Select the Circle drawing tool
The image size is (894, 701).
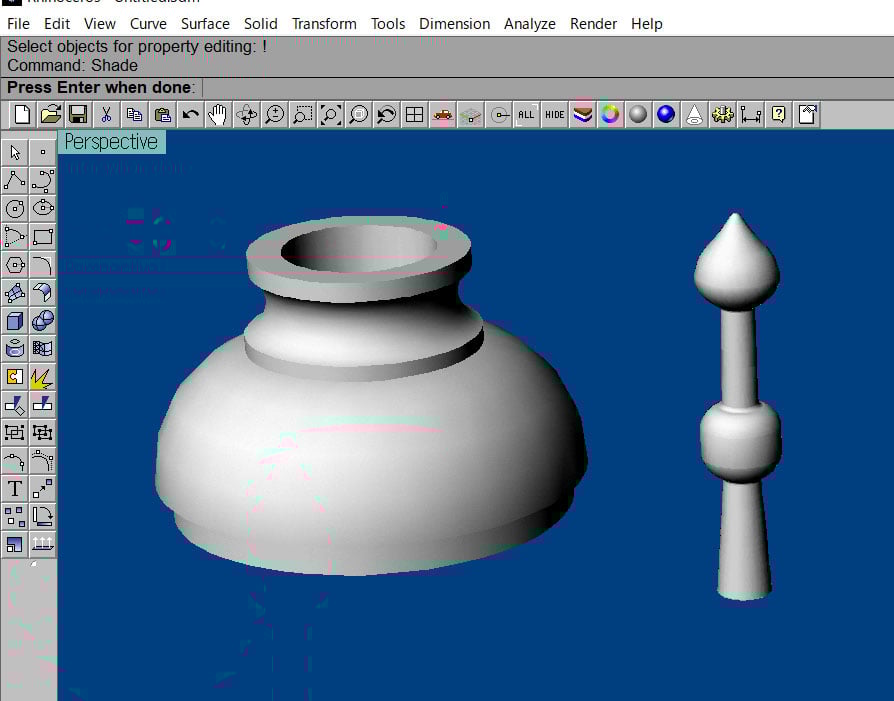(x=15, y=209)
